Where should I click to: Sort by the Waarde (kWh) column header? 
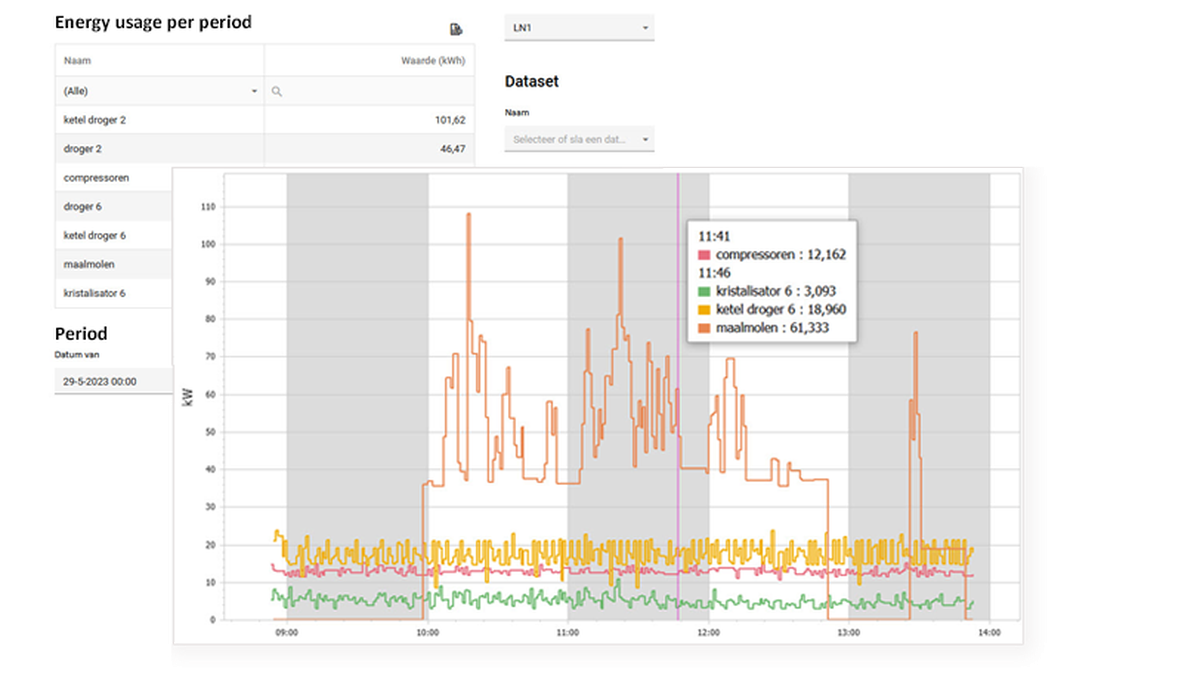pos(432,60)
